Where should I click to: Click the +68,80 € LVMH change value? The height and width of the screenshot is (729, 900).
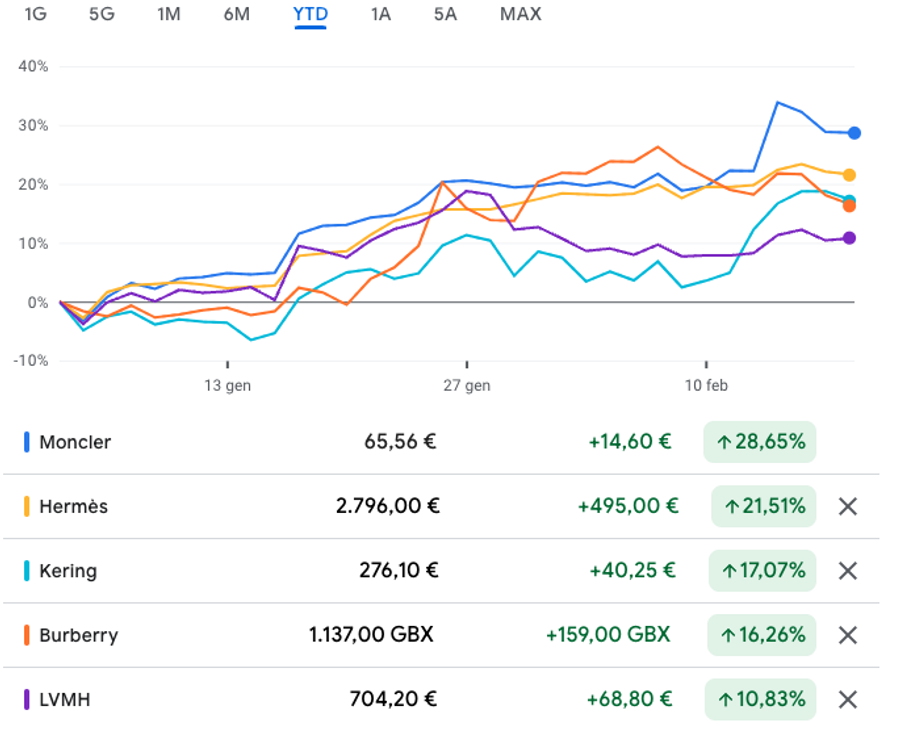click(x=629, y=699)
